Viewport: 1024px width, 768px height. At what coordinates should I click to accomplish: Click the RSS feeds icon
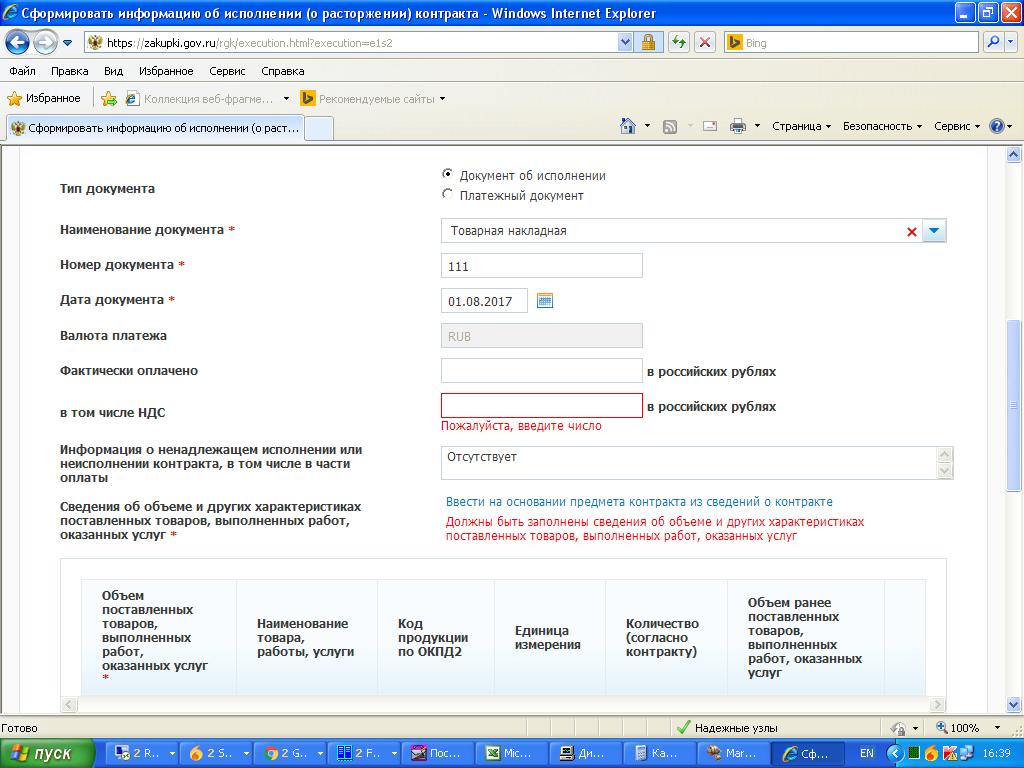click(670, 126)
